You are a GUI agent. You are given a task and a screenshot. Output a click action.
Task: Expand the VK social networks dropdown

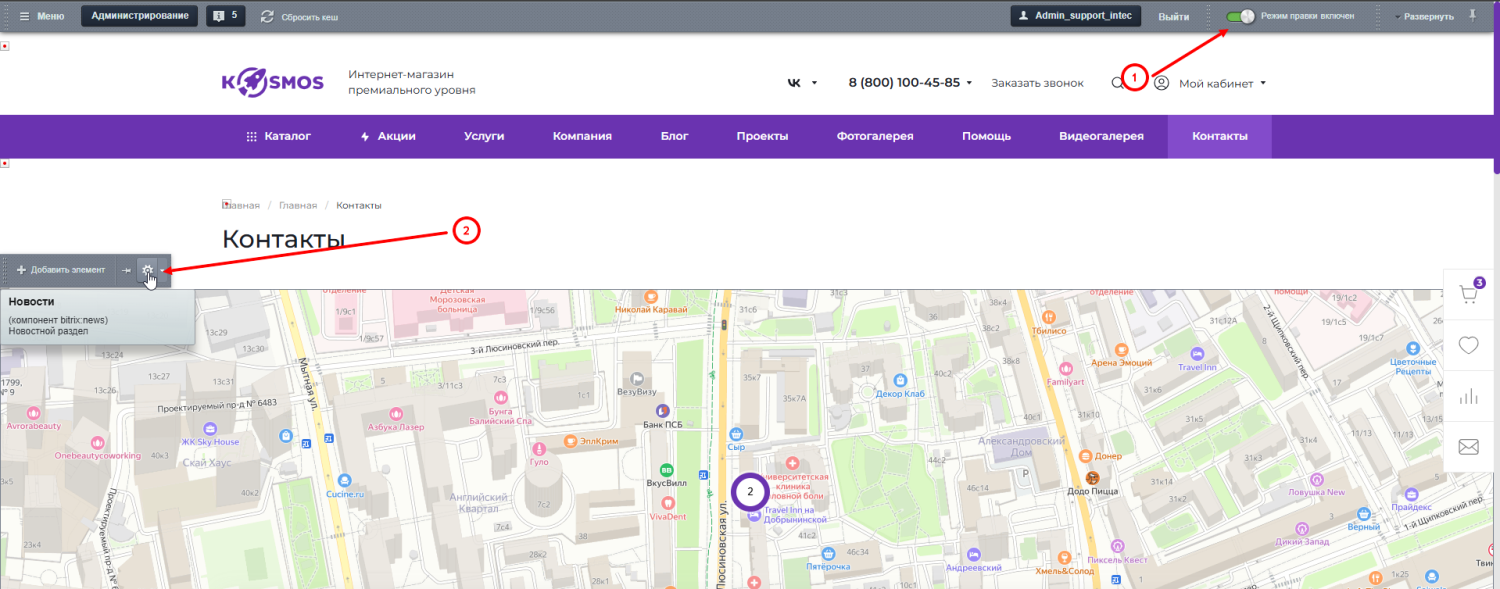(802, 83)
